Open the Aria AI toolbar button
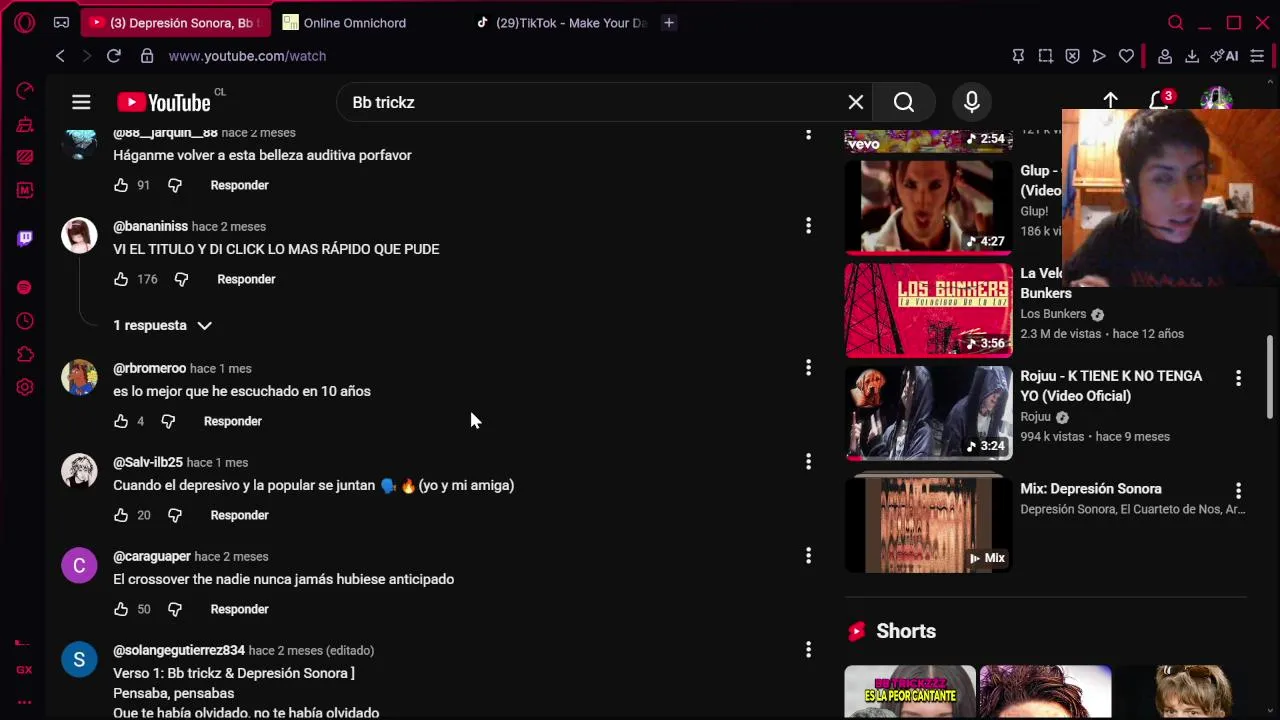1280x720 pixels. pos(1225,56)
